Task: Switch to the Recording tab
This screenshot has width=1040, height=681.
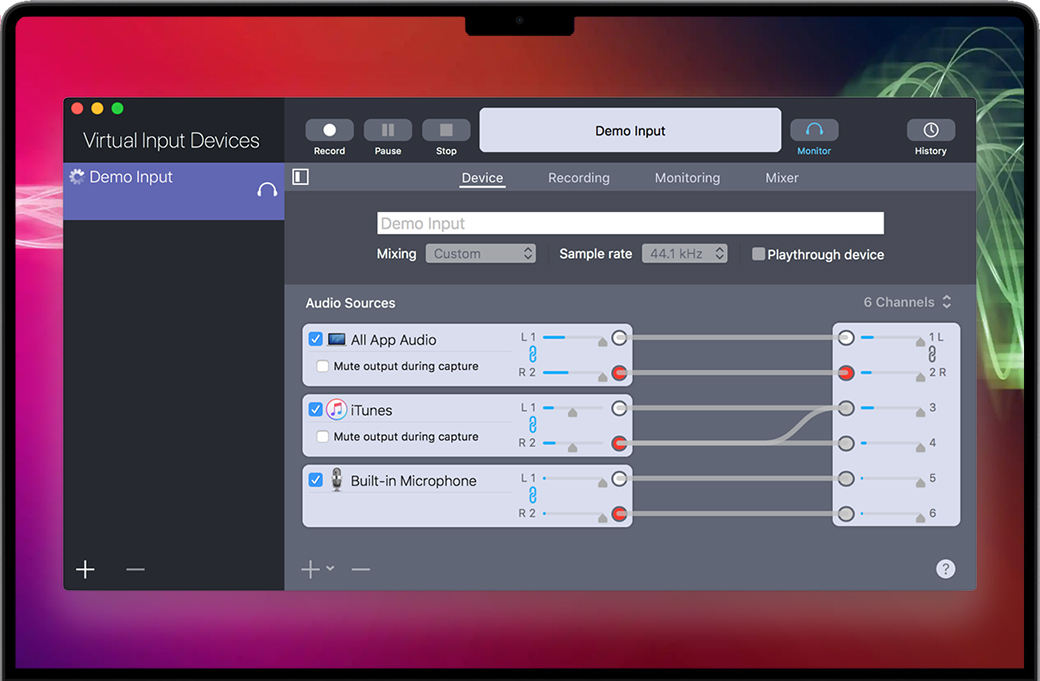Action: pos(578,178)
